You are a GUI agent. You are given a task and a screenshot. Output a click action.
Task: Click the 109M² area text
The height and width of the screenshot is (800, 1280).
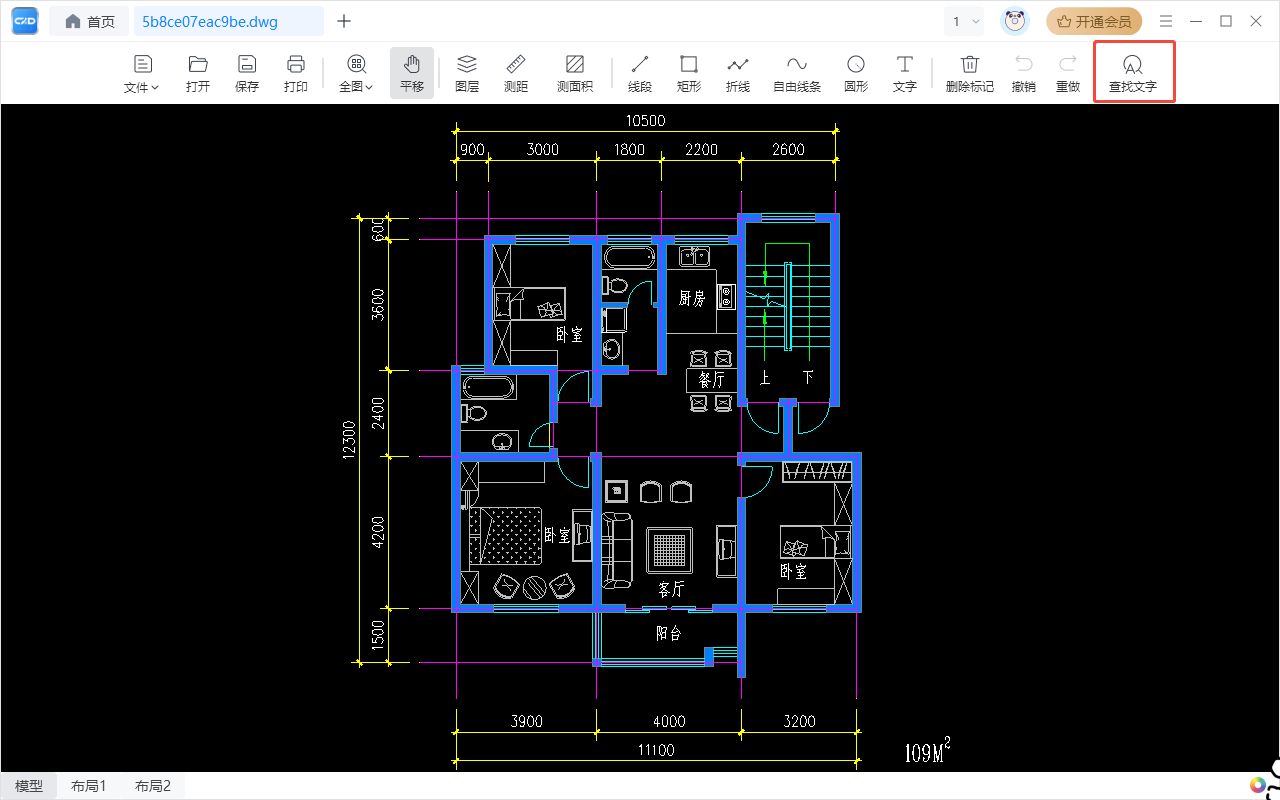click(927, 749)
